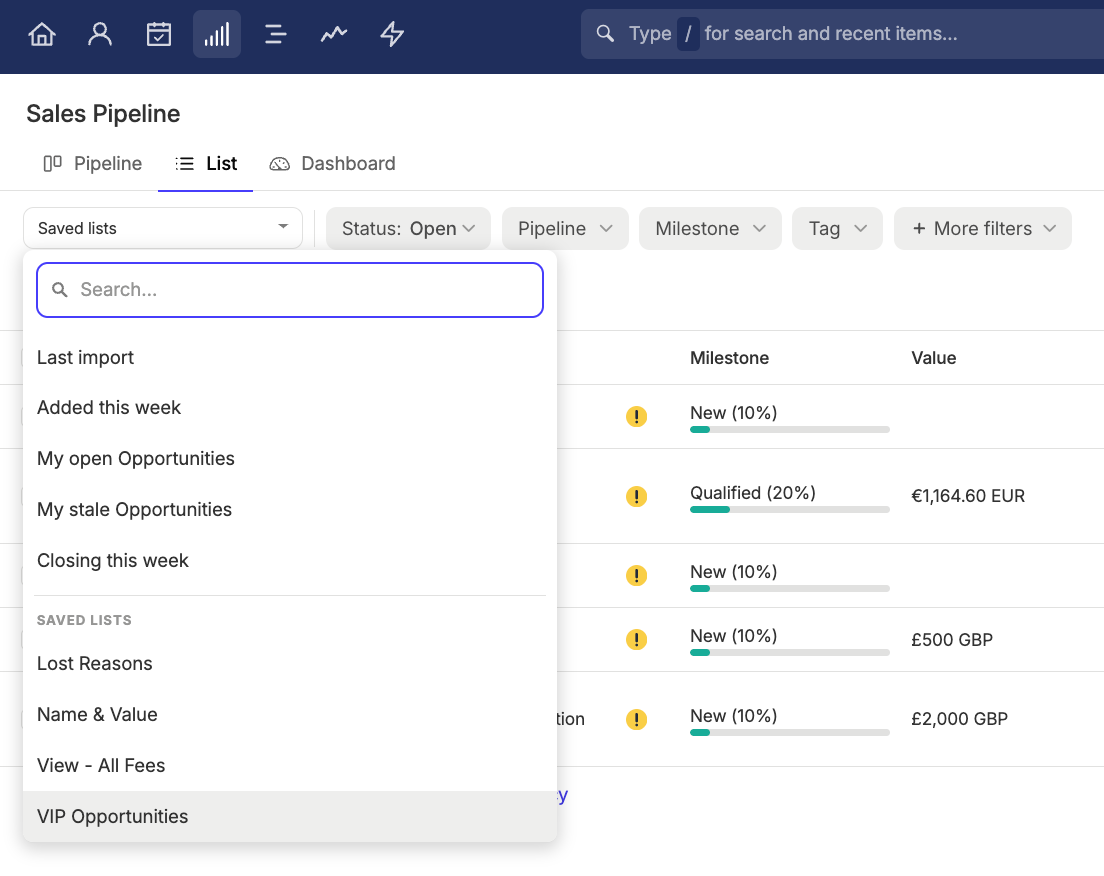This screenshot has width=1104, height=876.
Task: Switch to the Pipeline view tab
Action: (x=92, y=163)
